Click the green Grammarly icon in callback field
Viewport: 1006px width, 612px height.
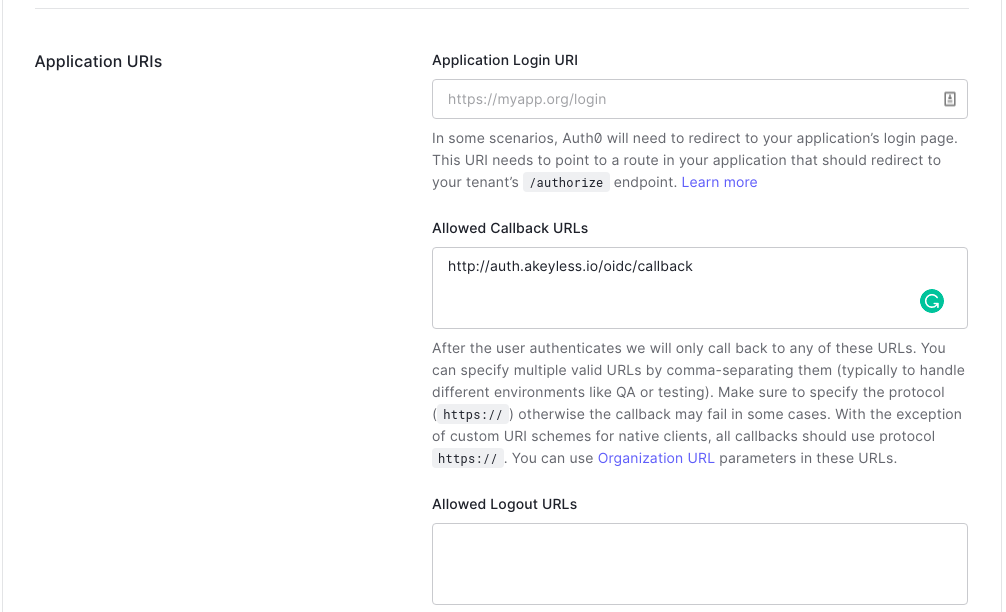point(932,301)
